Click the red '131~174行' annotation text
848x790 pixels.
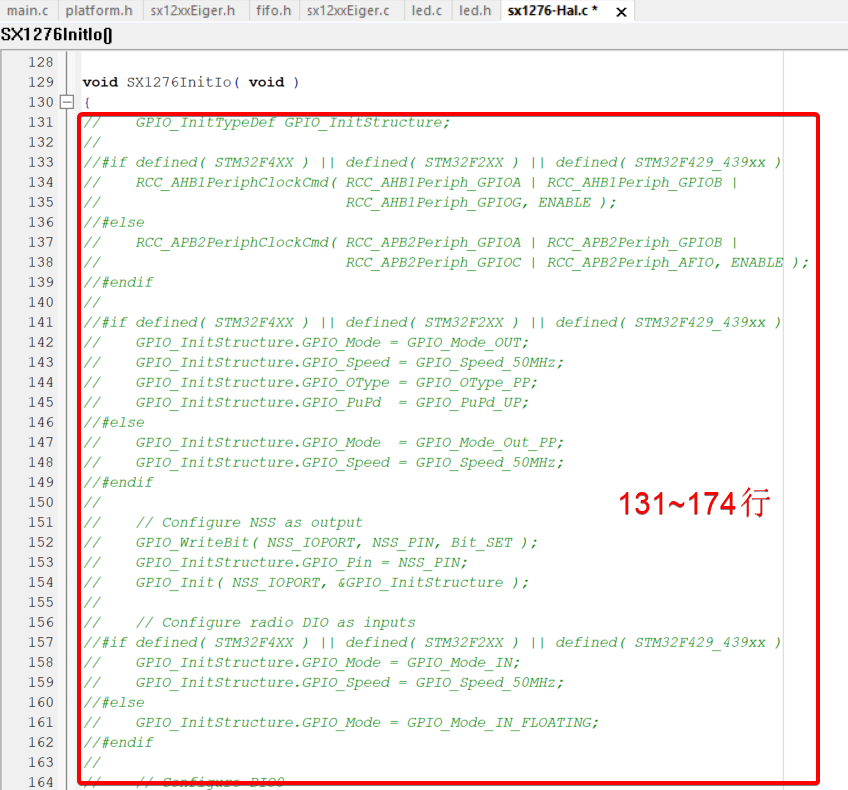693,503
